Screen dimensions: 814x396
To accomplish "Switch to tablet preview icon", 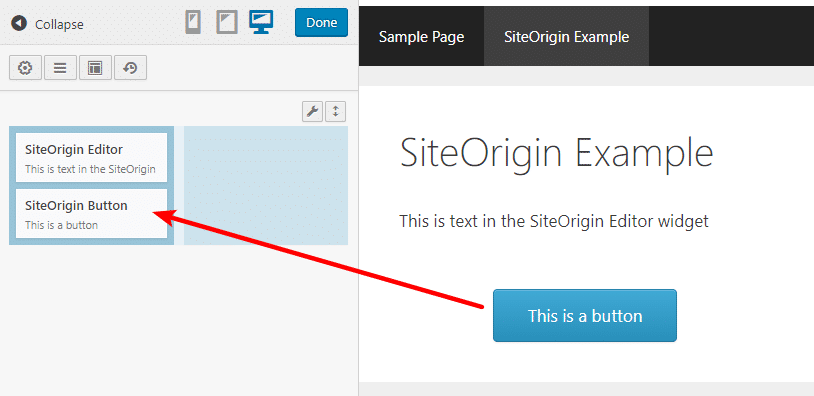I will pyautogui.click(x=227, y=23).
